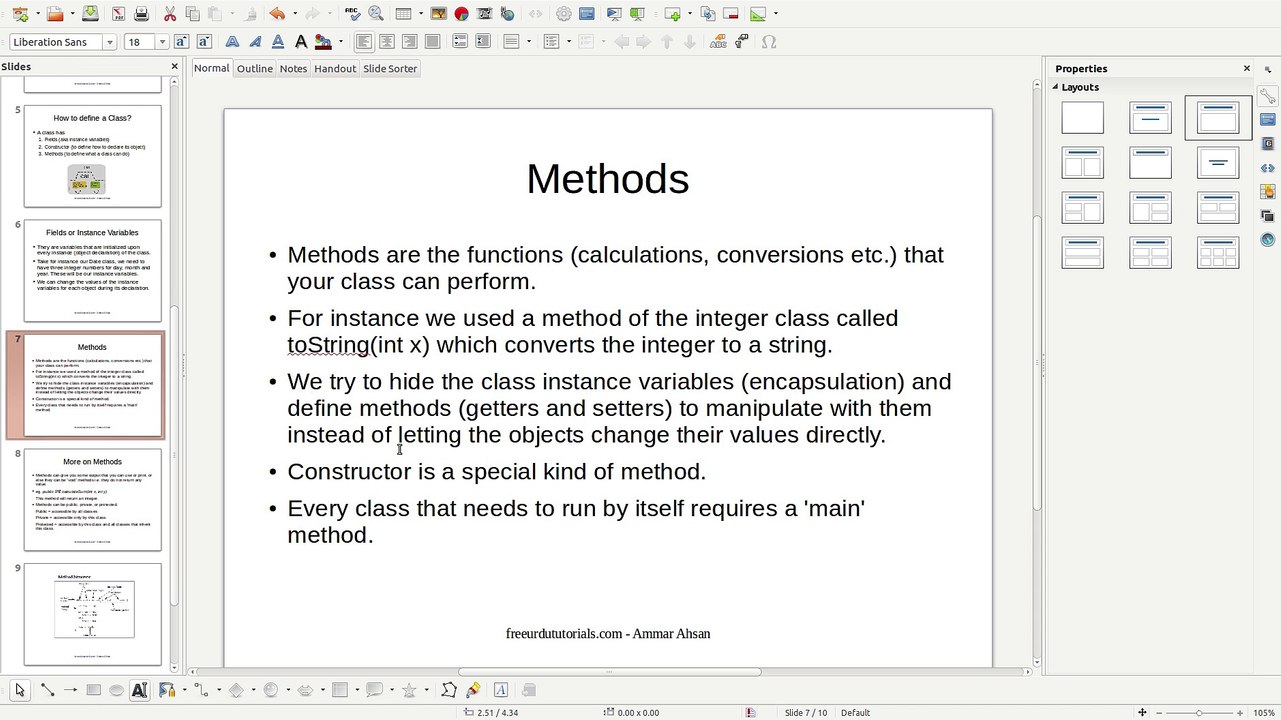Increase font size icon
The image size is (1281, 720).
pyautogui.click(x=181, y=42)
